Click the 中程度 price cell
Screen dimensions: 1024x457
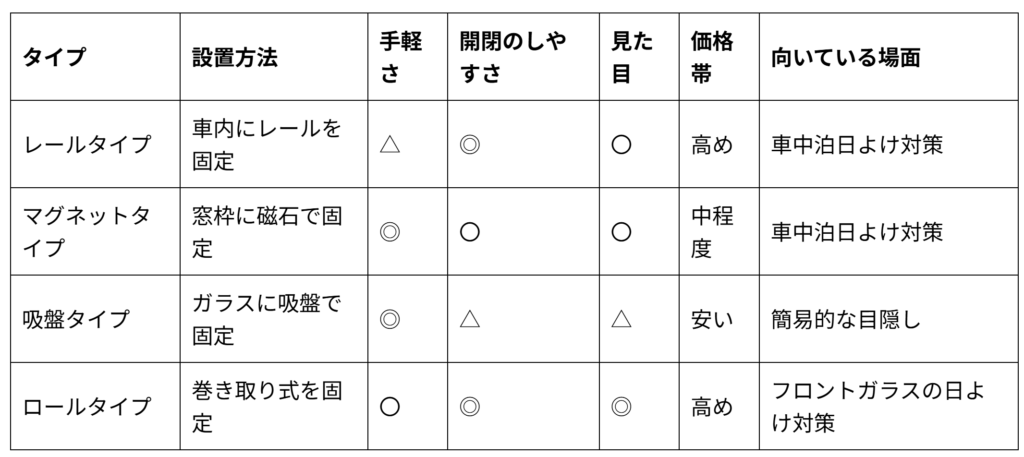point(712,232)
